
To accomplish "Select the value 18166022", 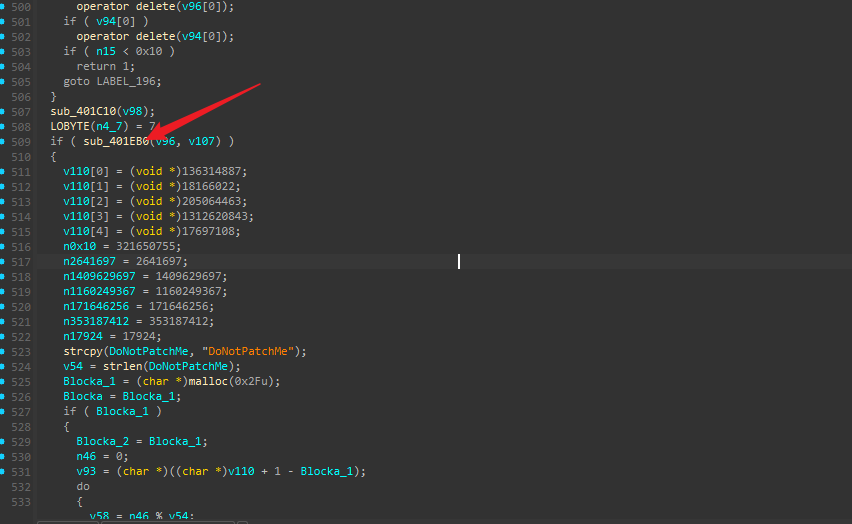I will point(209,186).
